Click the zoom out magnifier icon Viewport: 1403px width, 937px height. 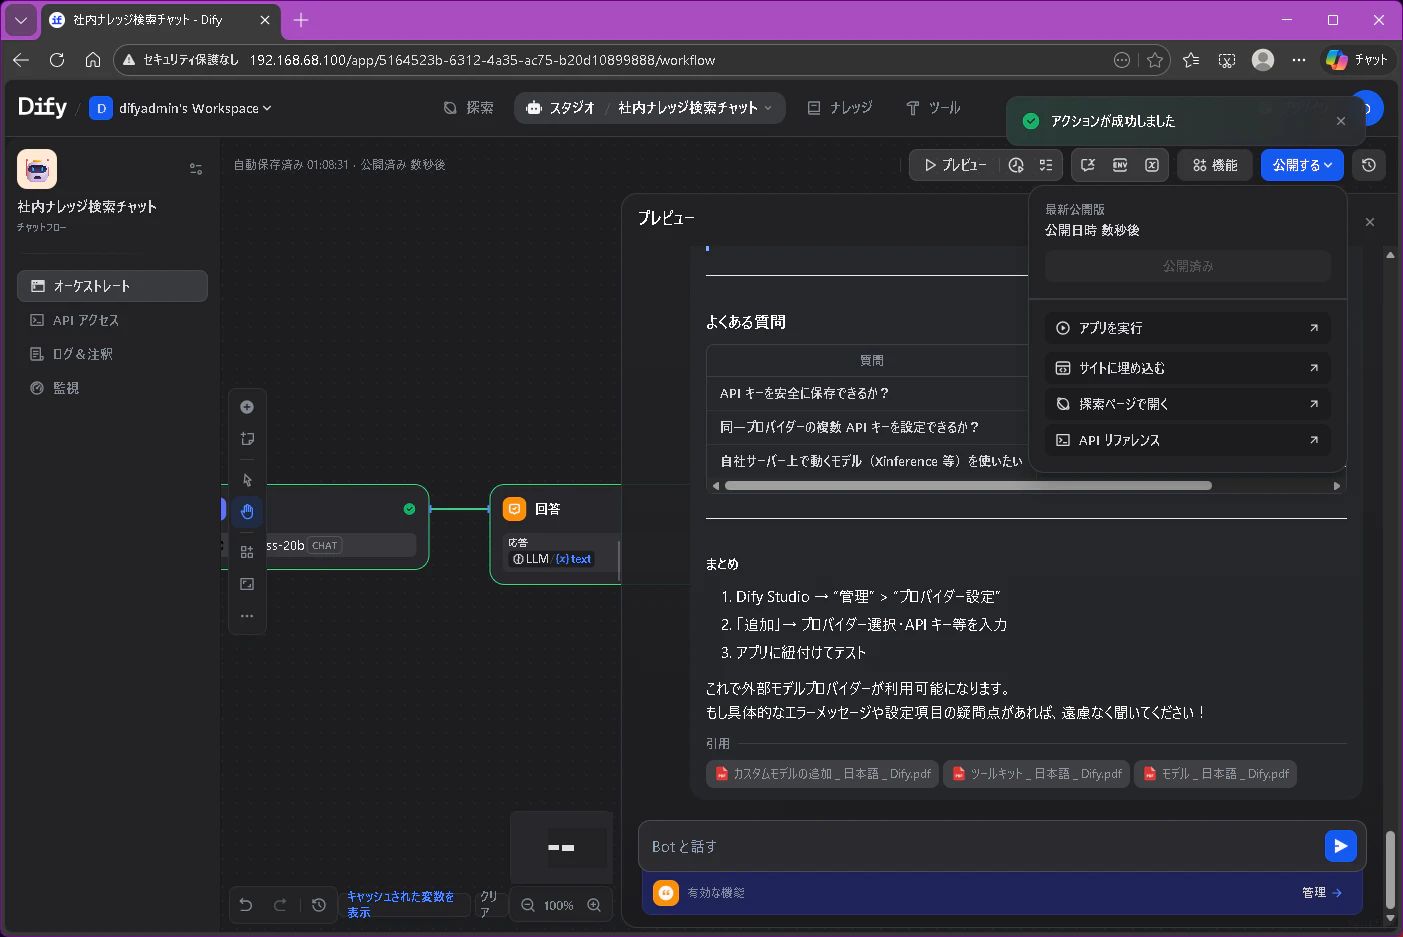528,905
